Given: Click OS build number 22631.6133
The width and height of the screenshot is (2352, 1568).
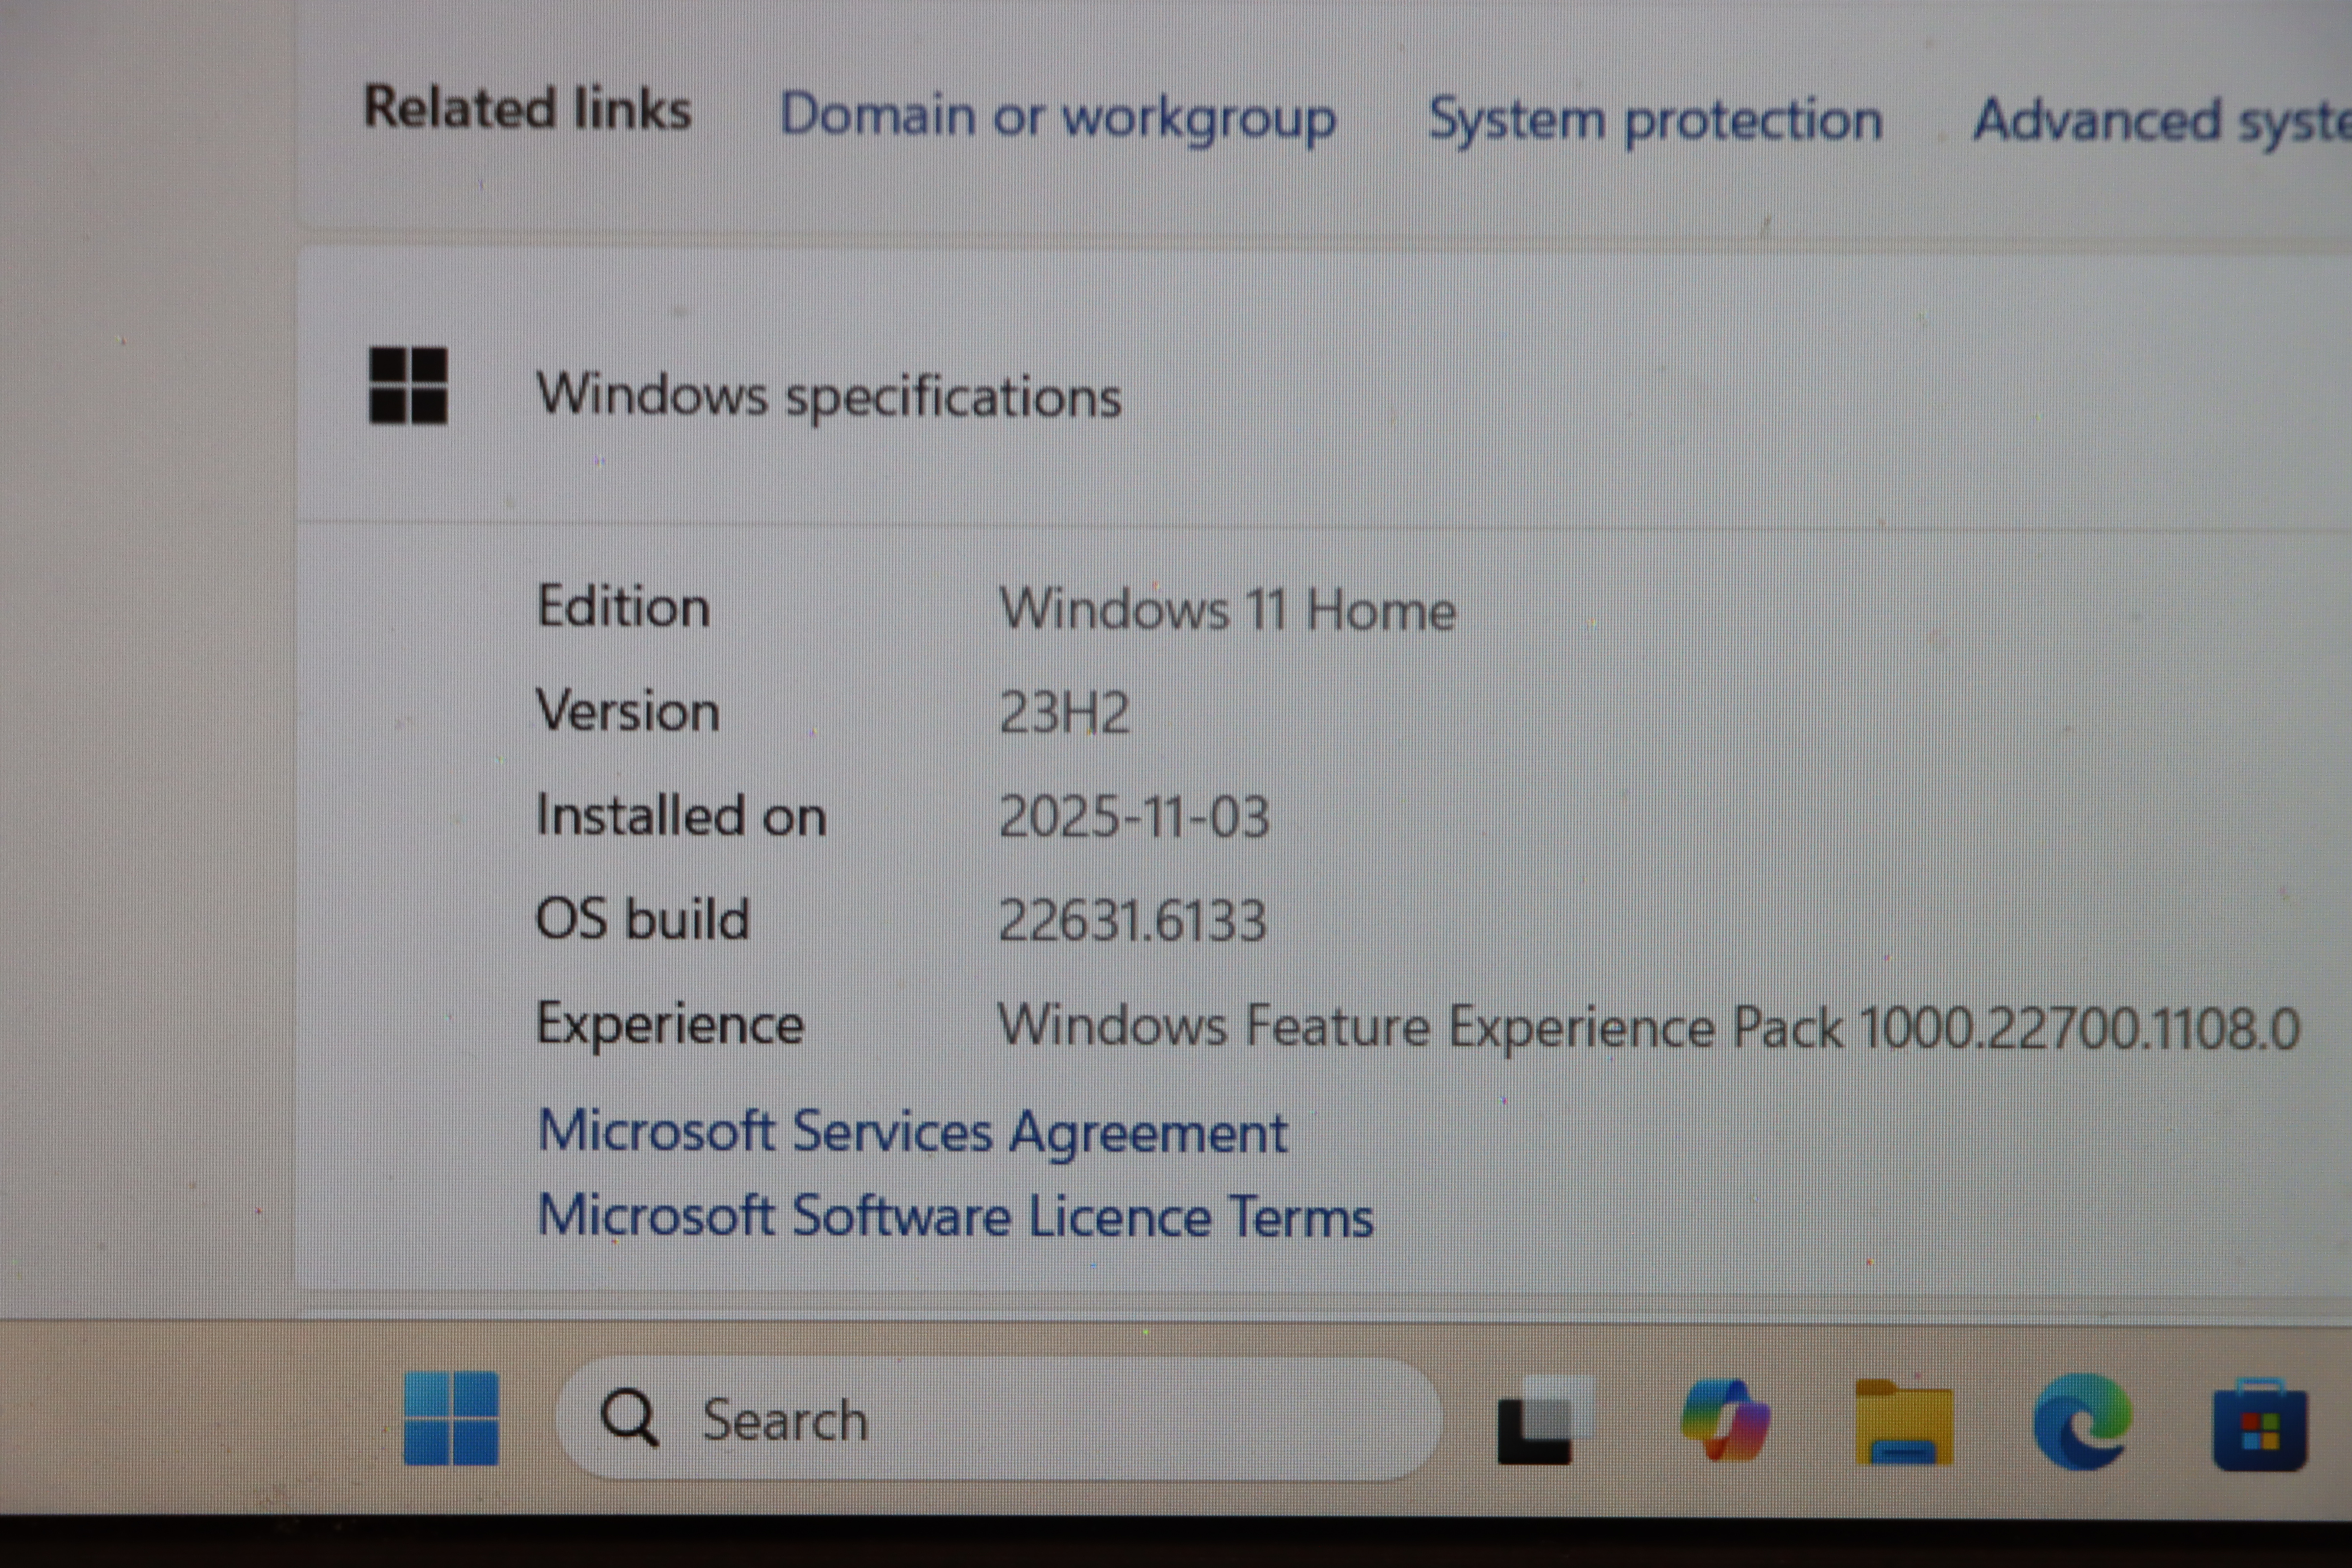Looking at the screenshot, I should (1132, 920).
